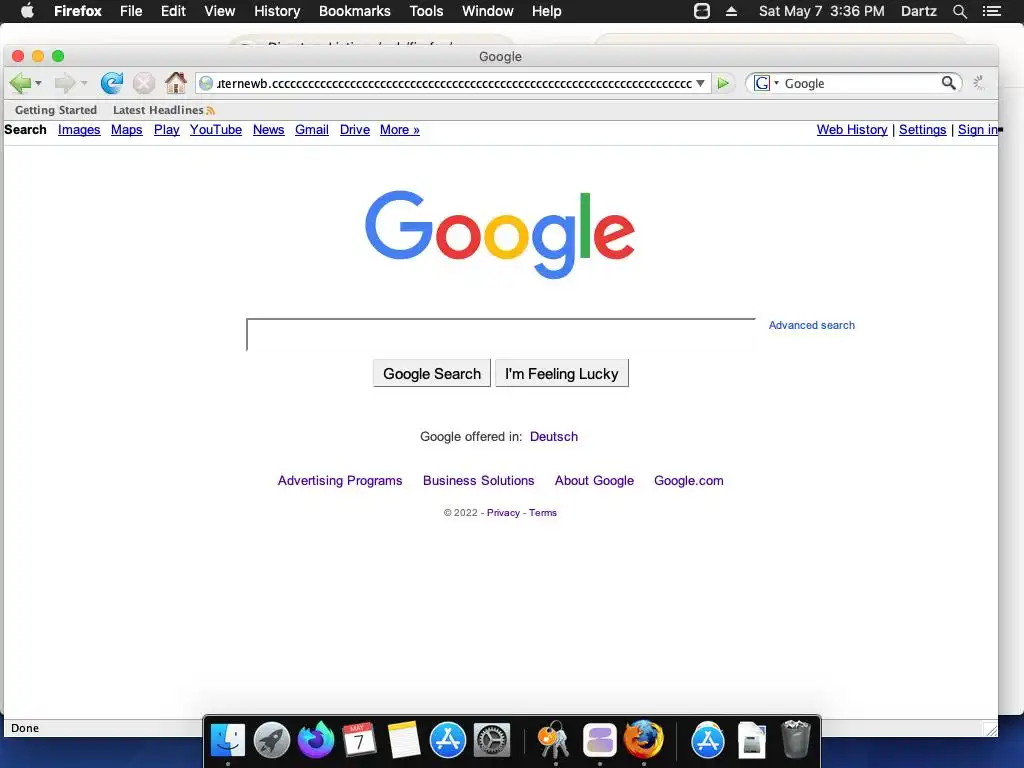Screen dimensions: 1024x768
Task: Click the search magnifier in Firefox search box
Action: click(948, 83)
